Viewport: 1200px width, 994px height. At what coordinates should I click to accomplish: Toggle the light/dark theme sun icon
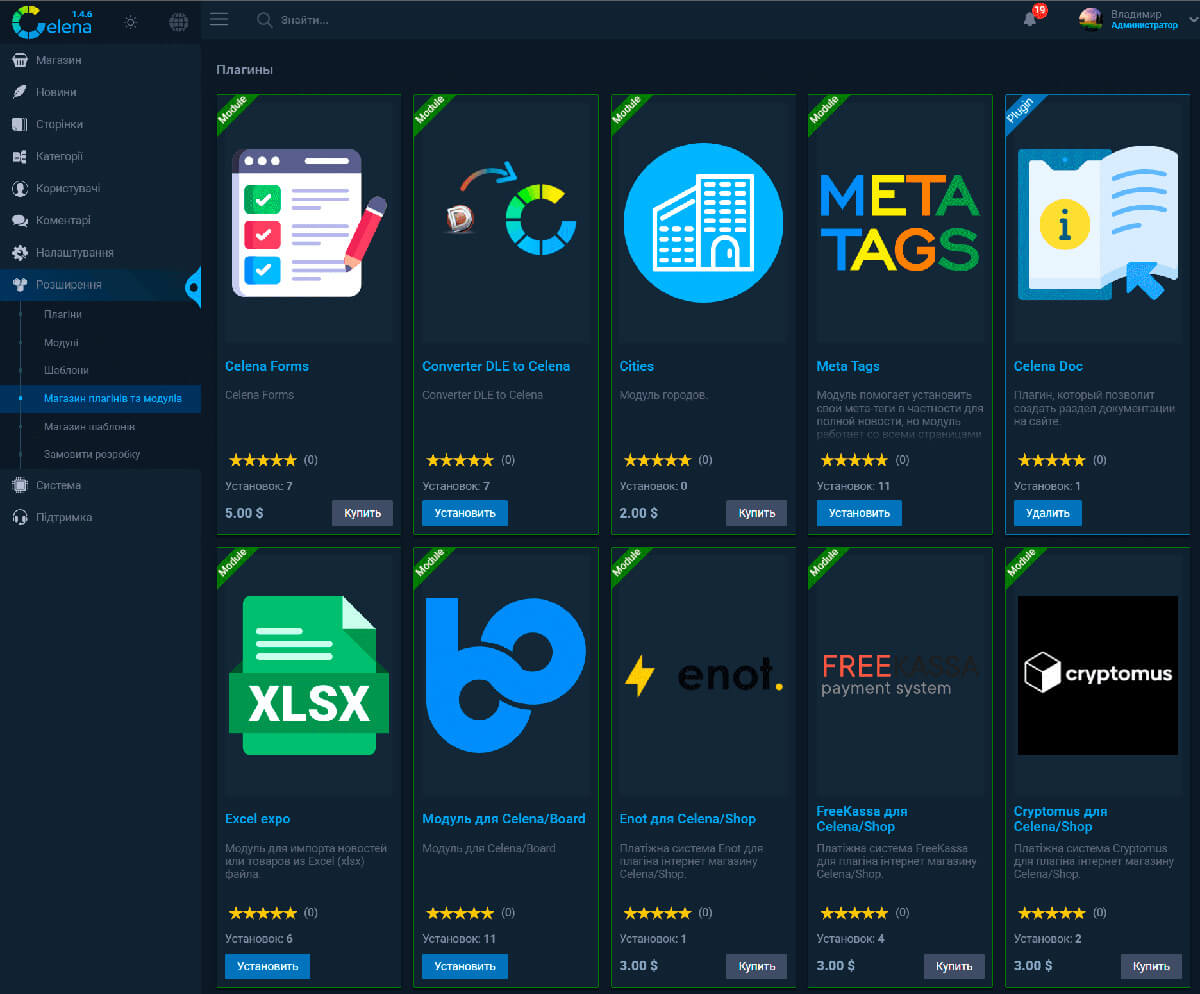131,21
